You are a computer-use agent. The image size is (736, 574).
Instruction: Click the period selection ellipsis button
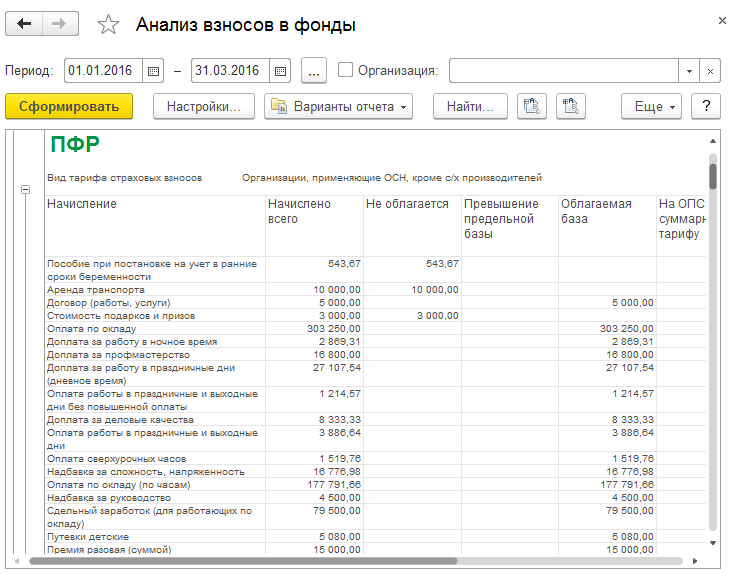314,71
